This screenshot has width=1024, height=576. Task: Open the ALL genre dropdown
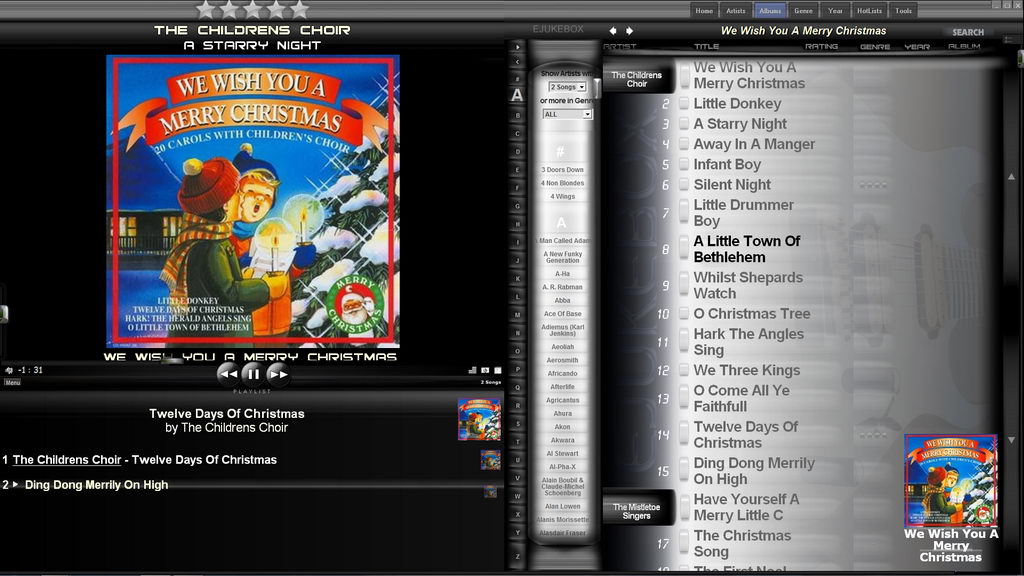[567, 114]
